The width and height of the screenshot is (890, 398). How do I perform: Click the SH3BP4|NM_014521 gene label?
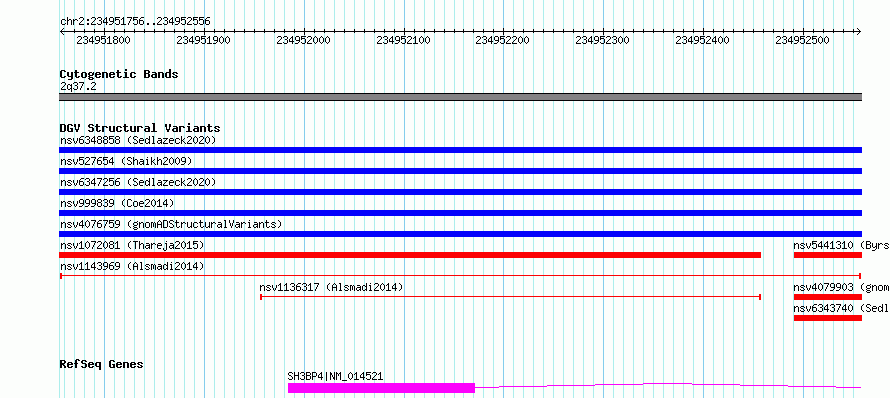click(335, 376)
